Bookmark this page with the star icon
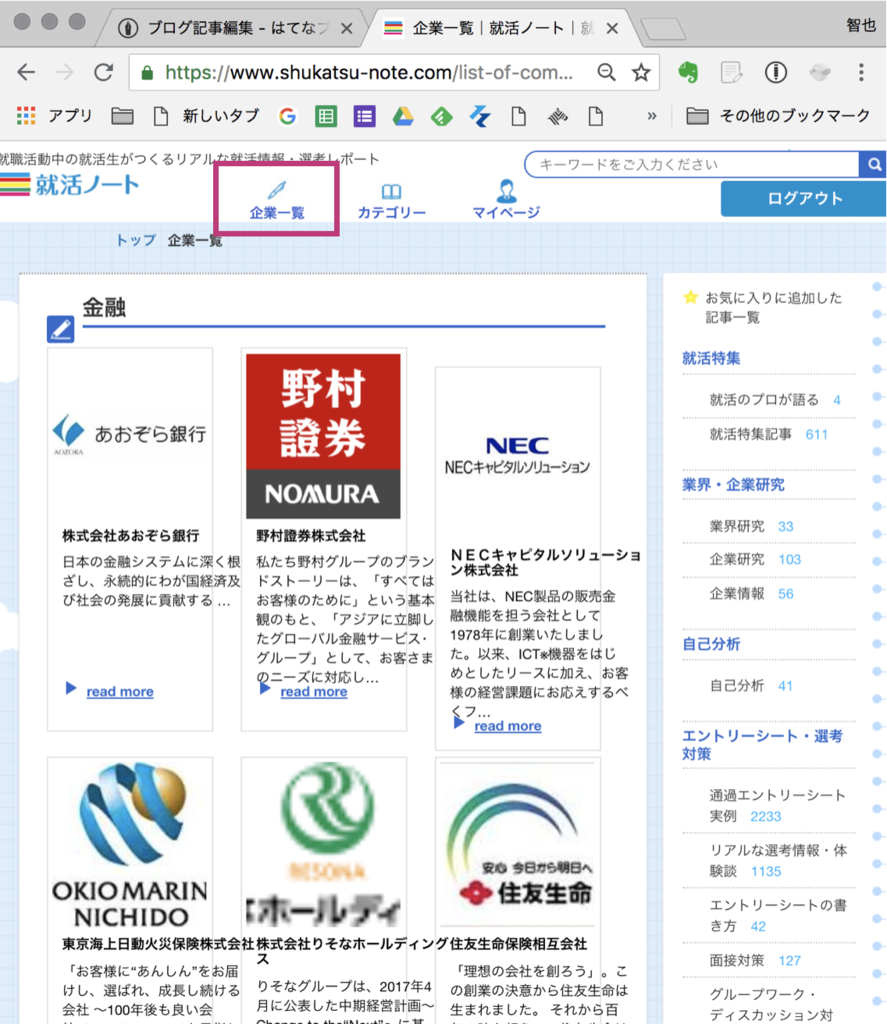Viewport: 887px width, 1024px height. coord(641,72)
